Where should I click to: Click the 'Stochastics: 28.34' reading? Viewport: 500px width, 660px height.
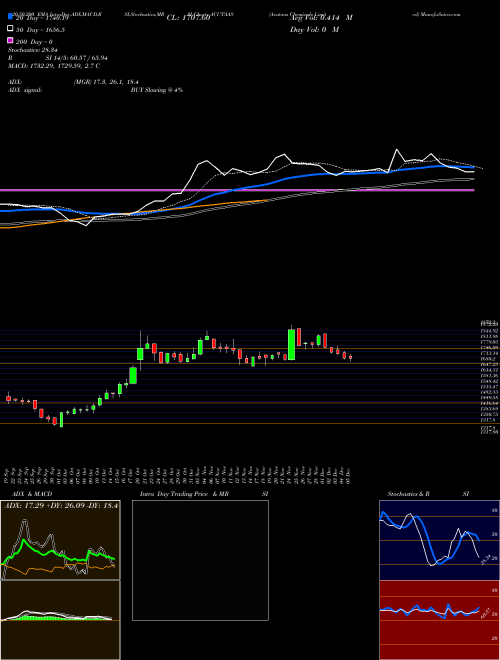point(32,50)
